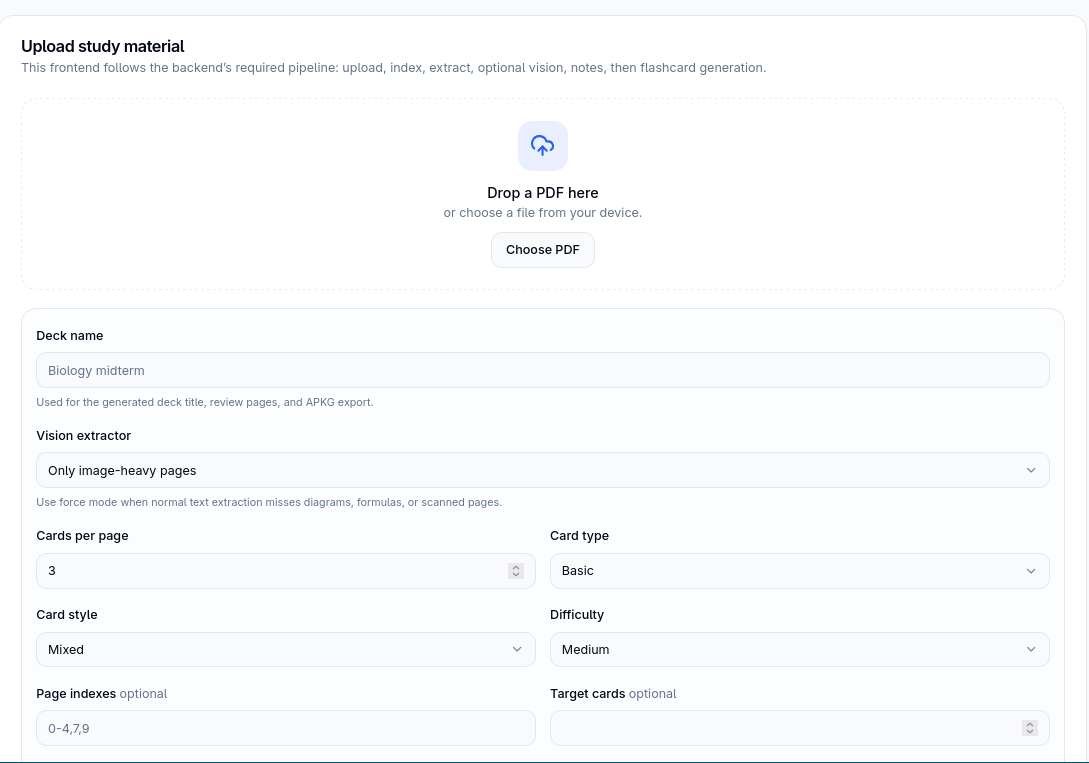Open the Vision extractor dropdown
Screen dimensions: 1089x763
pos(542,470)
